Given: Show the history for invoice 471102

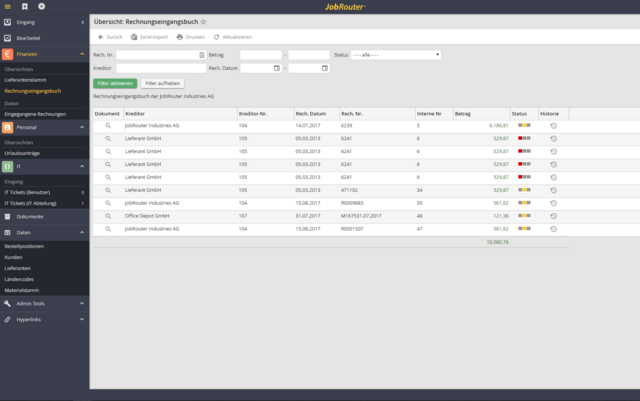Looking at the screenshot, I should pyautogui.click(x=553, y=190).
